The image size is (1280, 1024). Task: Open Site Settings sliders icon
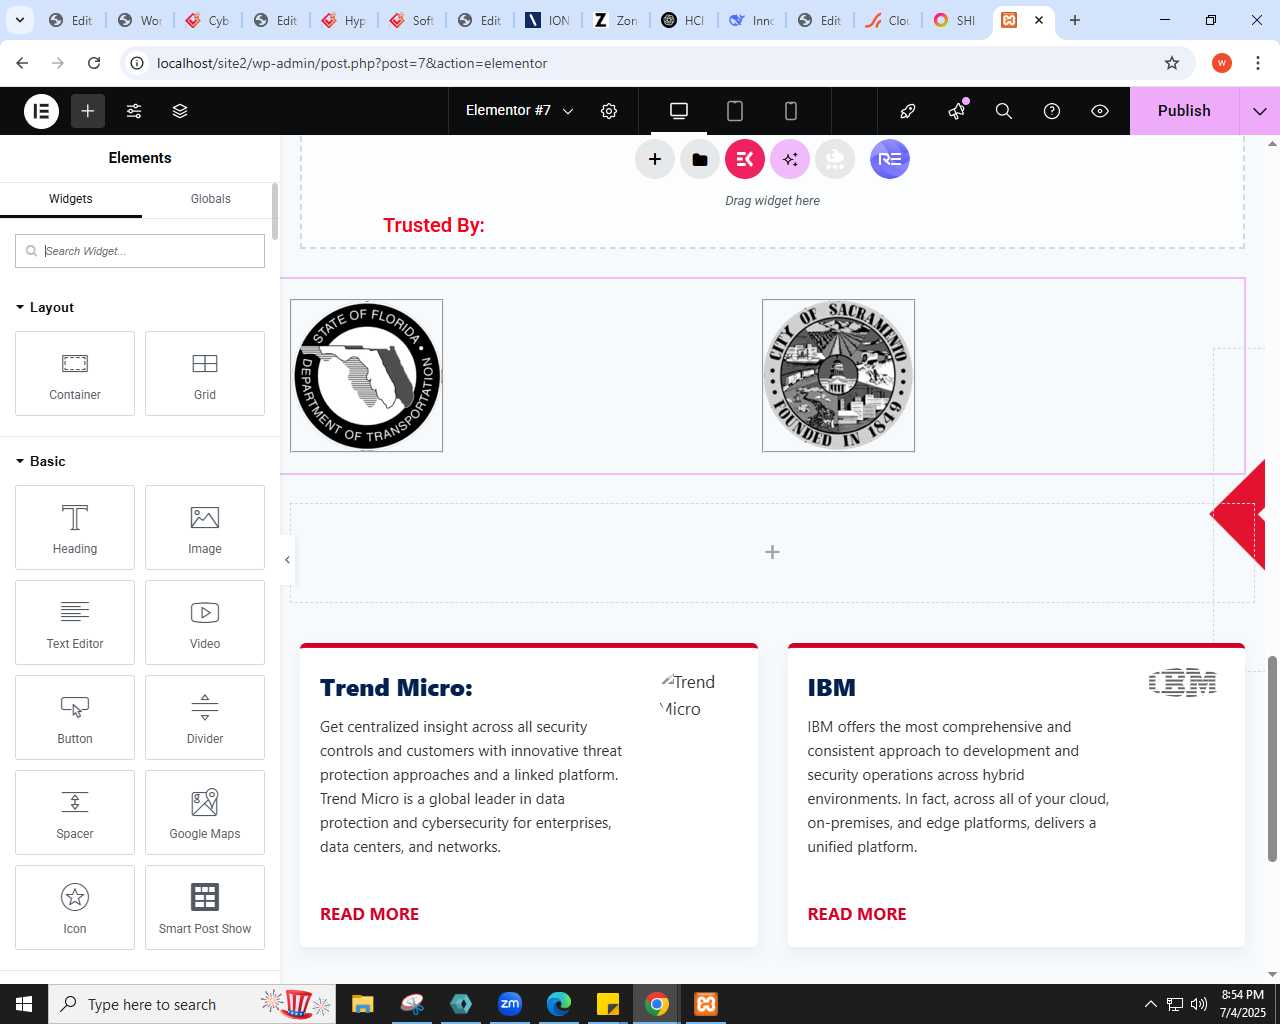coord(134,111)
